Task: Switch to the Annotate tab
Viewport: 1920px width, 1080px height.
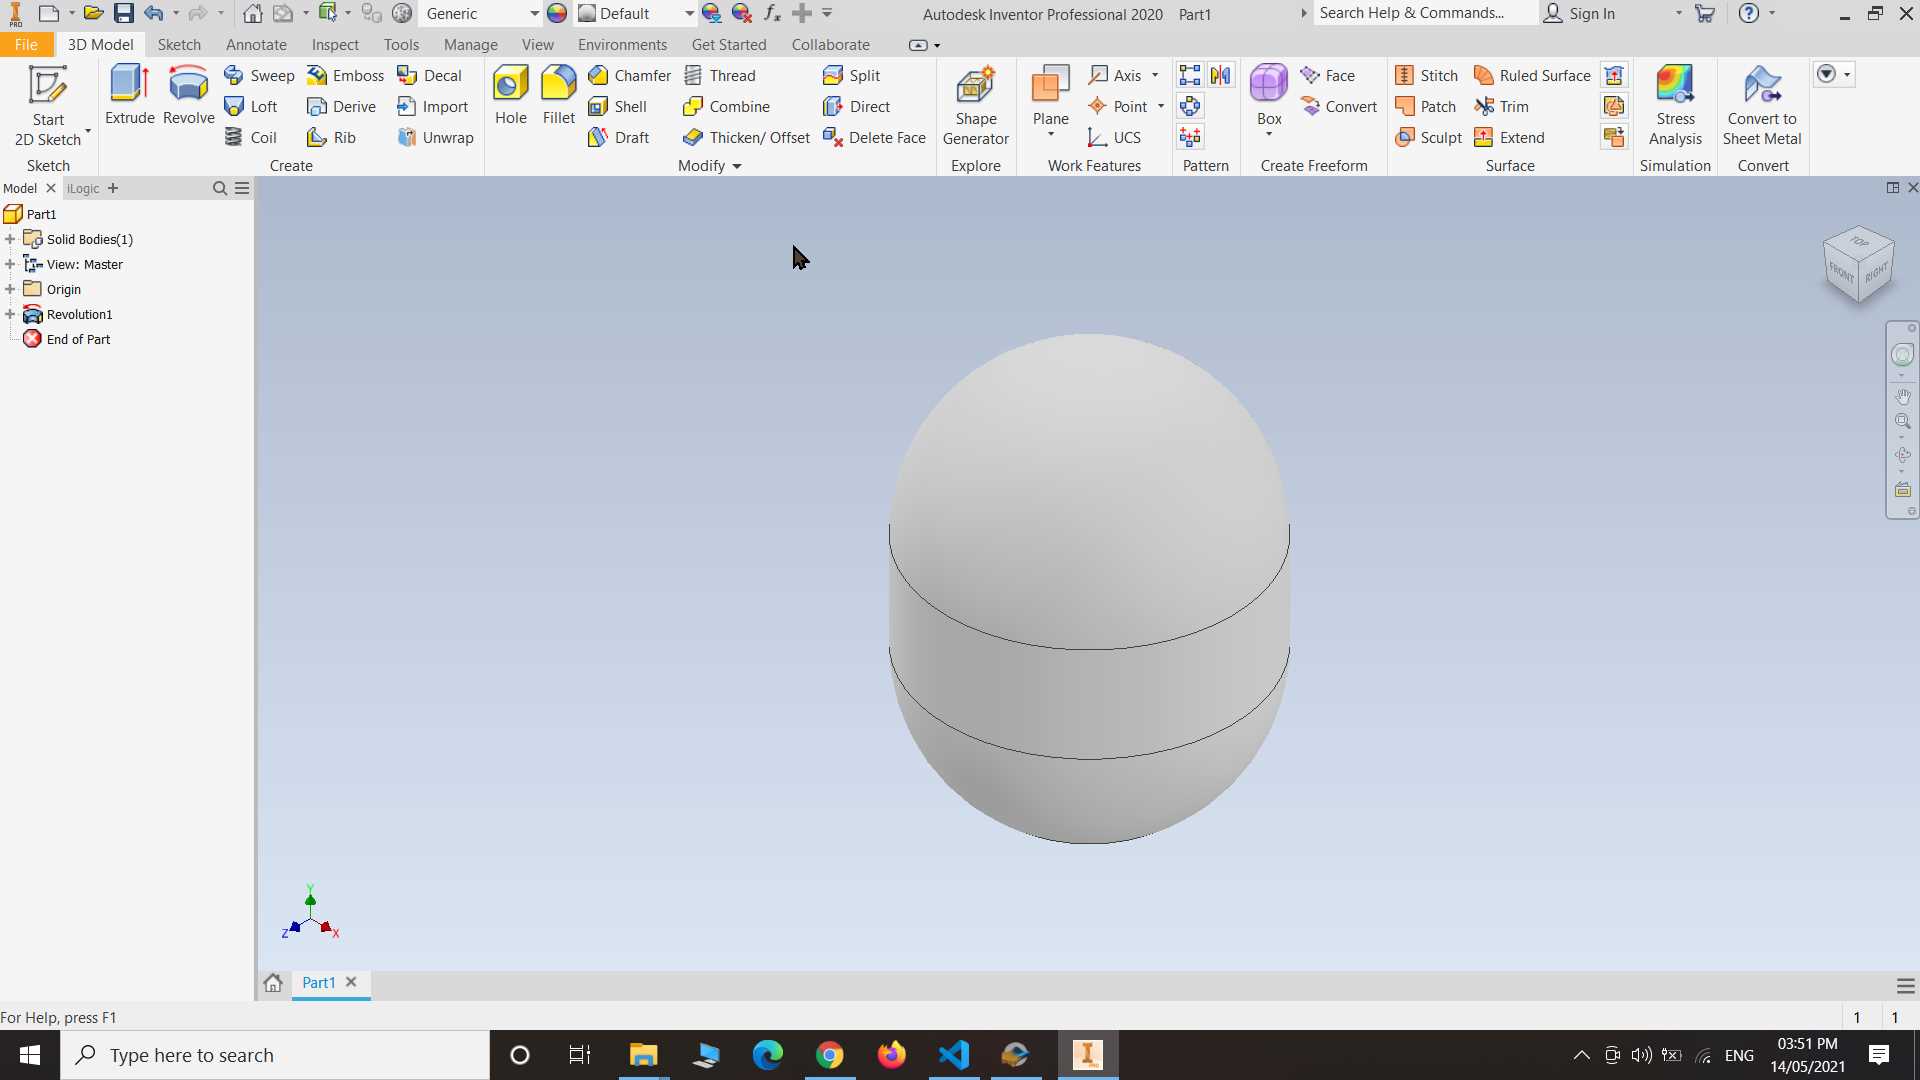Action: 256,45
